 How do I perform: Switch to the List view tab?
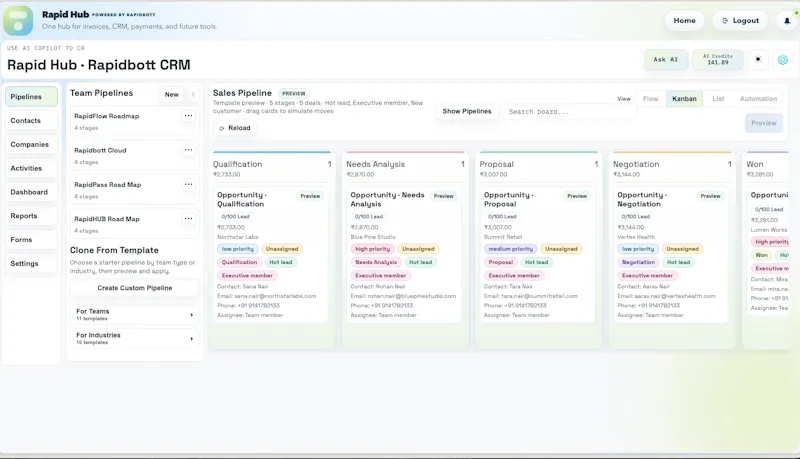[x=718, y=99]
